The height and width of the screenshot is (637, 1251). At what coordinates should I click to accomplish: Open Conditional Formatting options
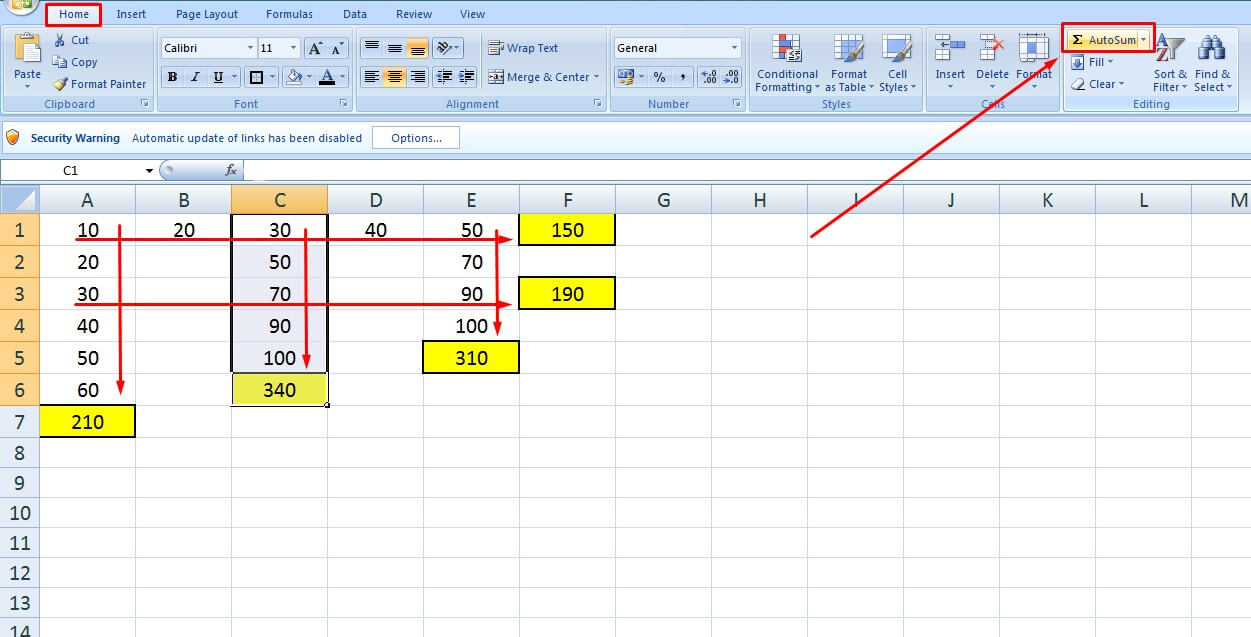(786, 65)
